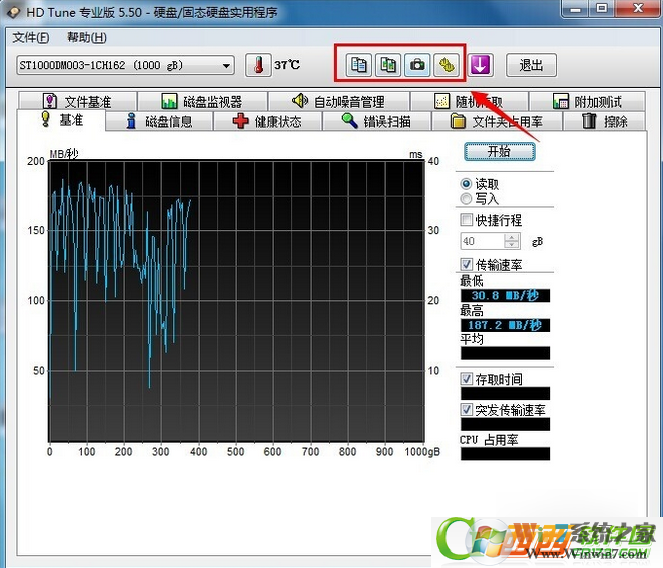Enable the 快捷行程 checkbox
This screenshot has height=568, width=663.
point(467,220)
